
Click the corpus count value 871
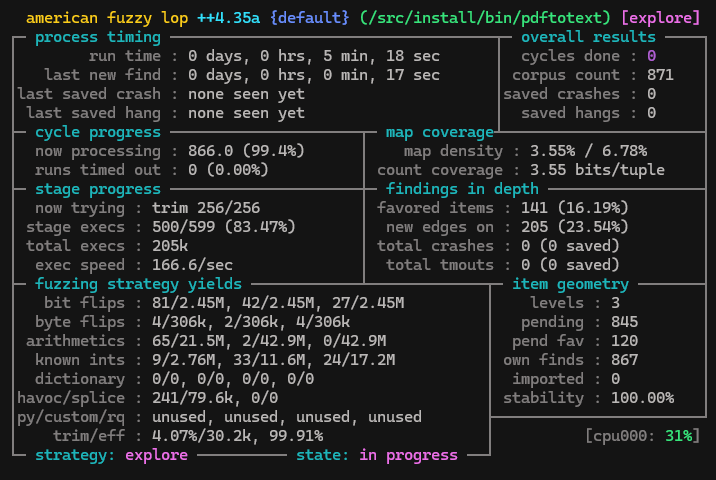click(x=660, y=75)
